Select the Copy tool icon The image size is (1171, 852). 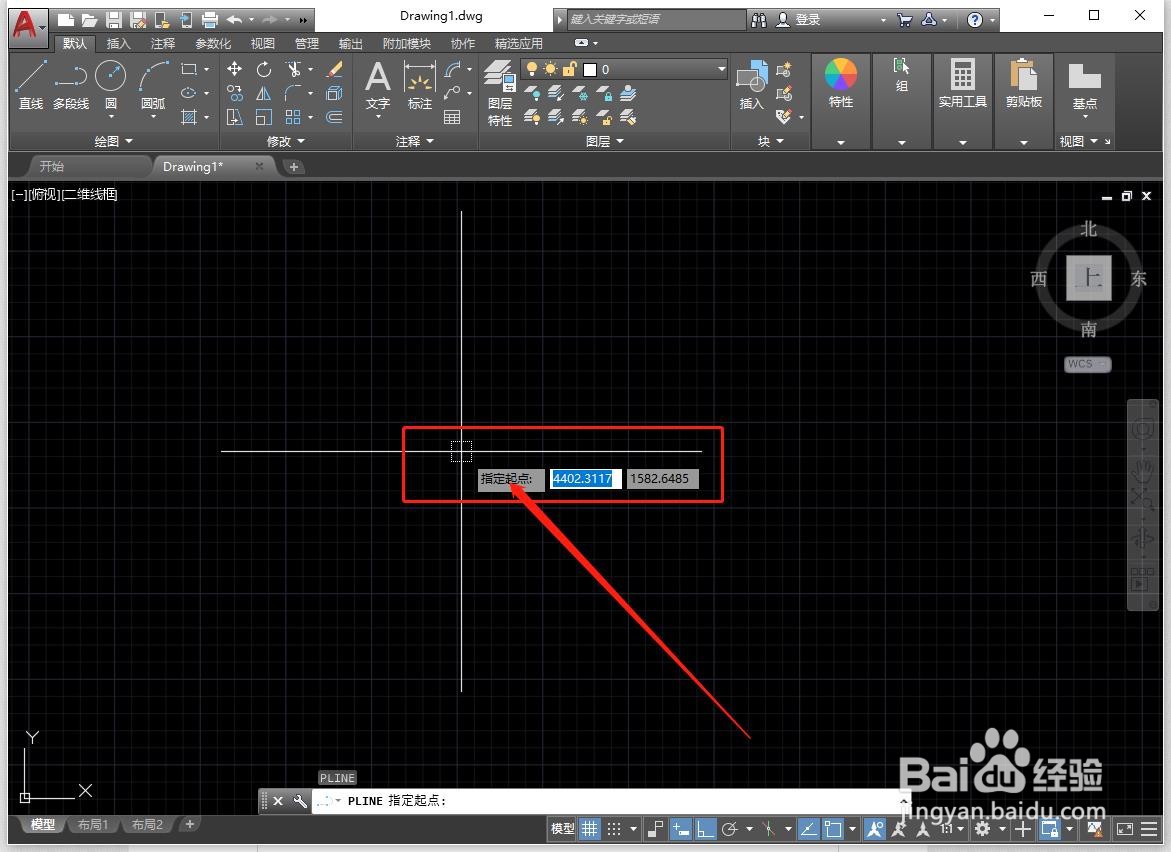[x=234, y=93]
